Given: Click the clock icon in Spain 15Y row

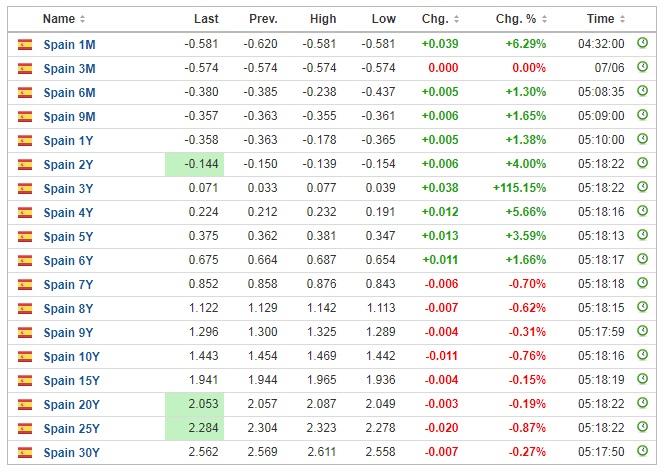Looking at the screenshot, I should [x=643, y=379].
